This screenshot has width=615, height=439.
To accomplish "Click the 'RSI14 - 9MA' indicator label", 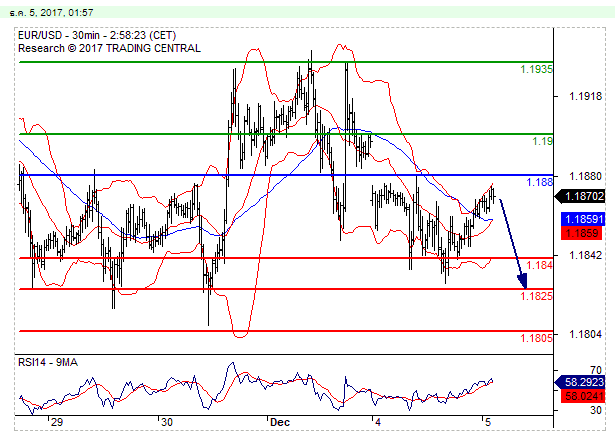I will point(48,362).
